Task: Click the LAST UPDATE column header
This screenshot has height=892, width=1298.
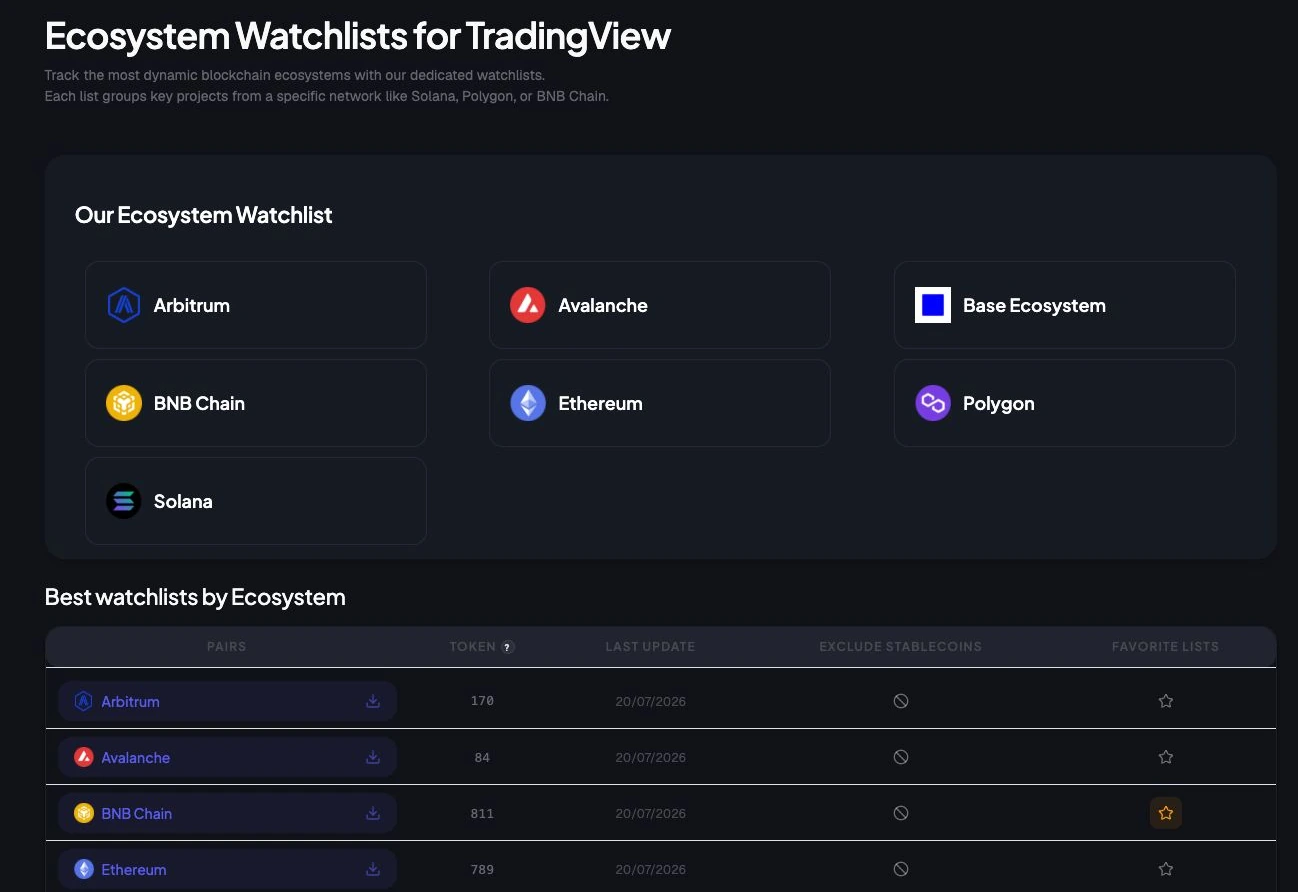Action: [x=650, y=647]
